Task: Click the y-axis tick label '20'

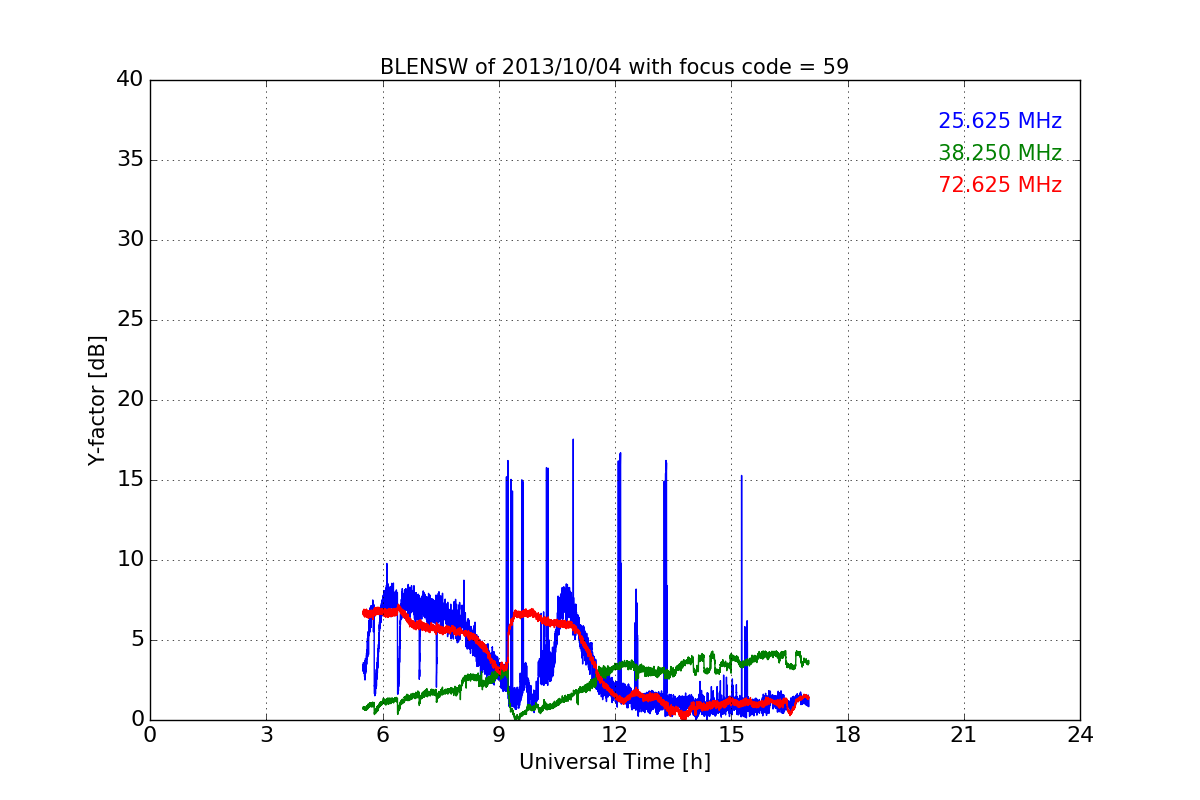Action: pyautogui.click(x=130, y=400)
